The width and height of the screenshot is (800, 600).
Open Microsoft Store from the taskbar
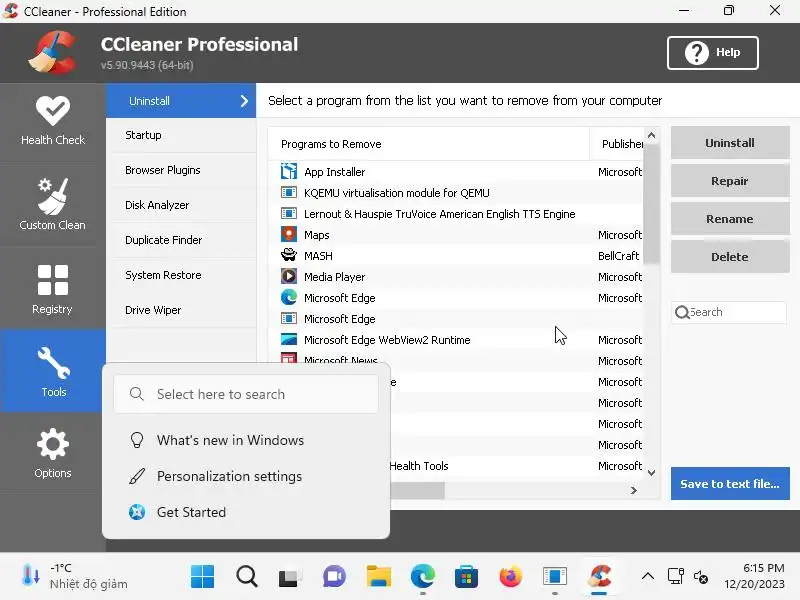tap(466, 577)
